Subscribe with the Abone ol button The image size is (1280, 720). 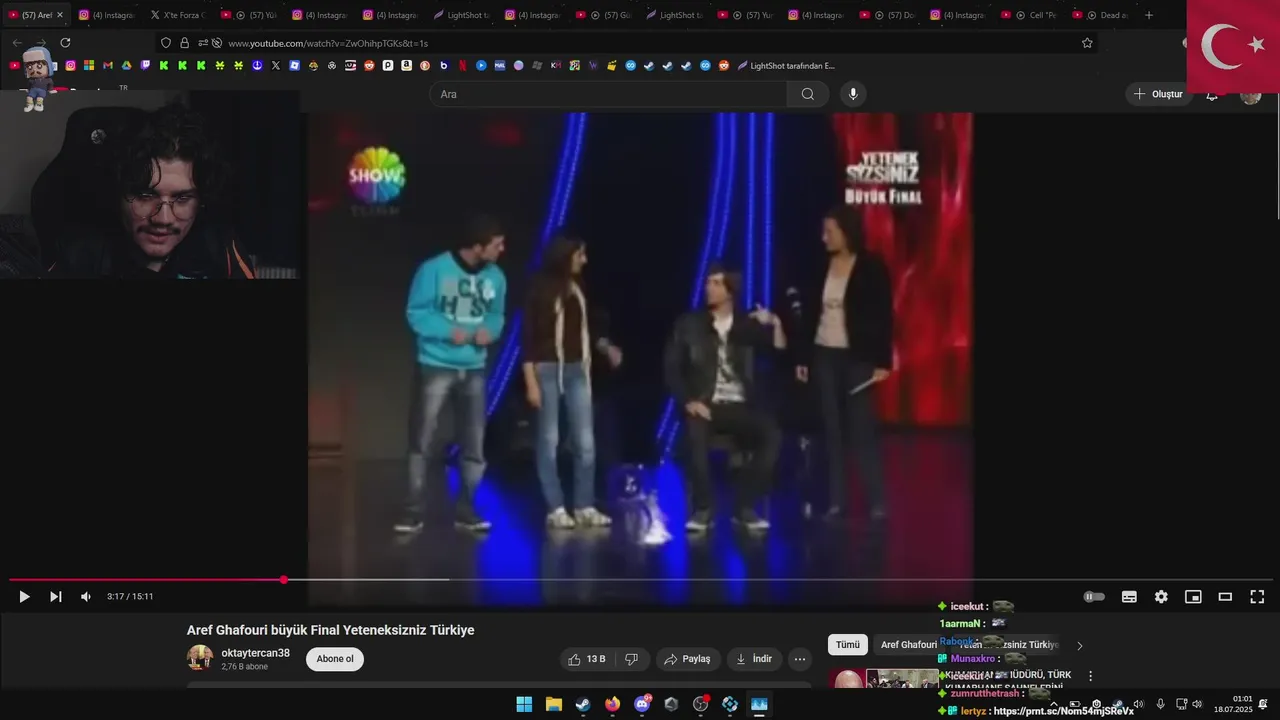pos(335,659)
